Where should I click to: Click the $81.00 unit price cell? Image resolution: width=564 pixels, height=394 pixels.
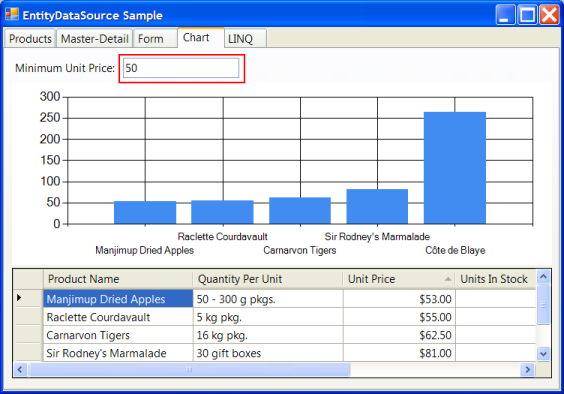tap(399, 353)
